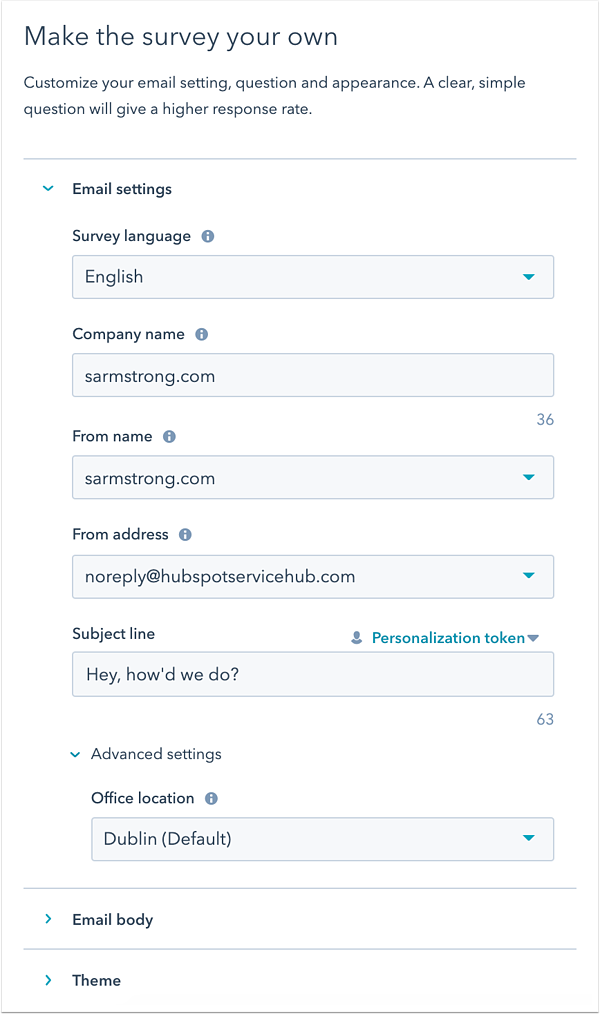Click the person icon beside Personalization token
The height and width of the screenshot is (1014, 600).
click(x=357, y=637)
